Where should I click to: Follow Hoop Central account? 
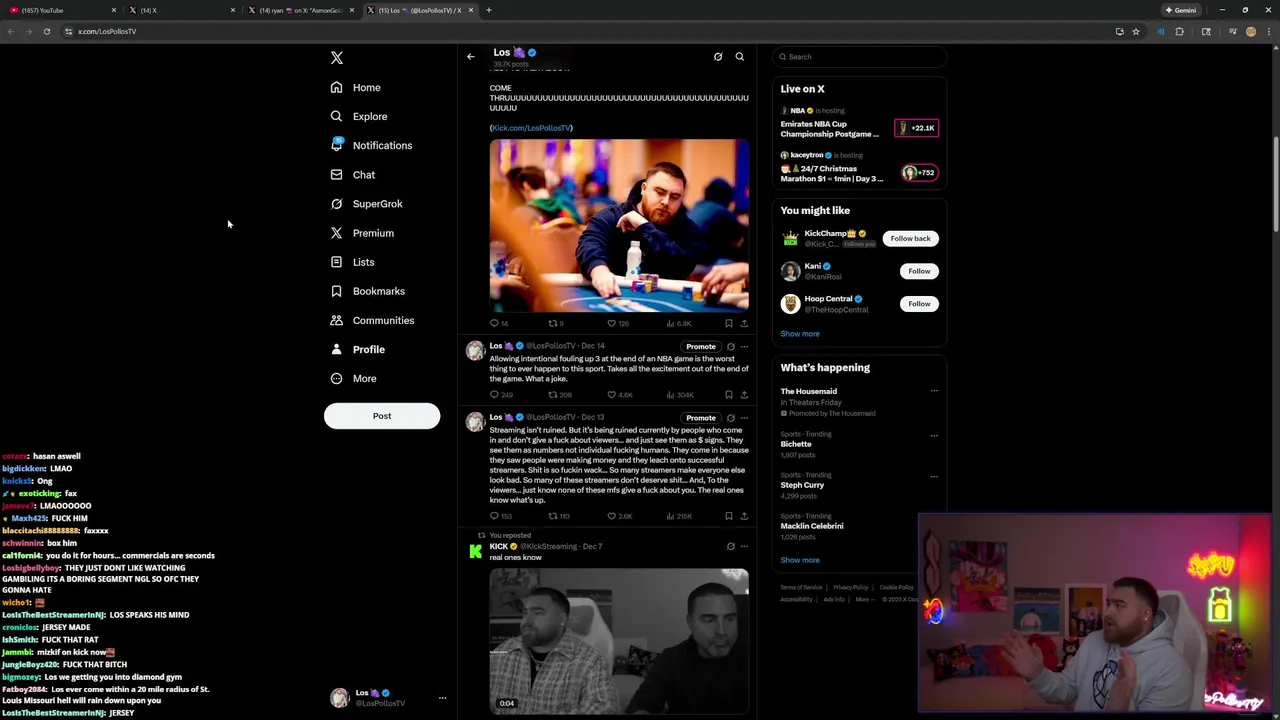[919, 304]
